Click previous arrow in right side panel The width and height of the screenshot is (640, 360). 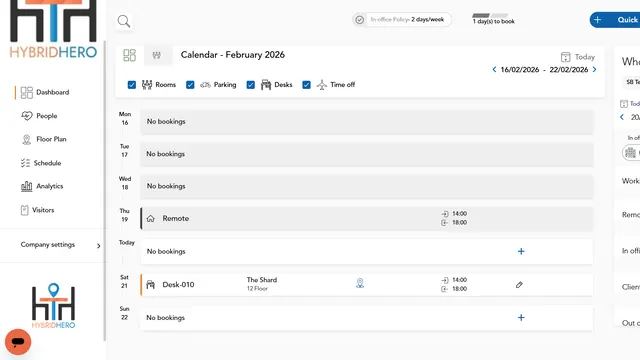(622, 117)
